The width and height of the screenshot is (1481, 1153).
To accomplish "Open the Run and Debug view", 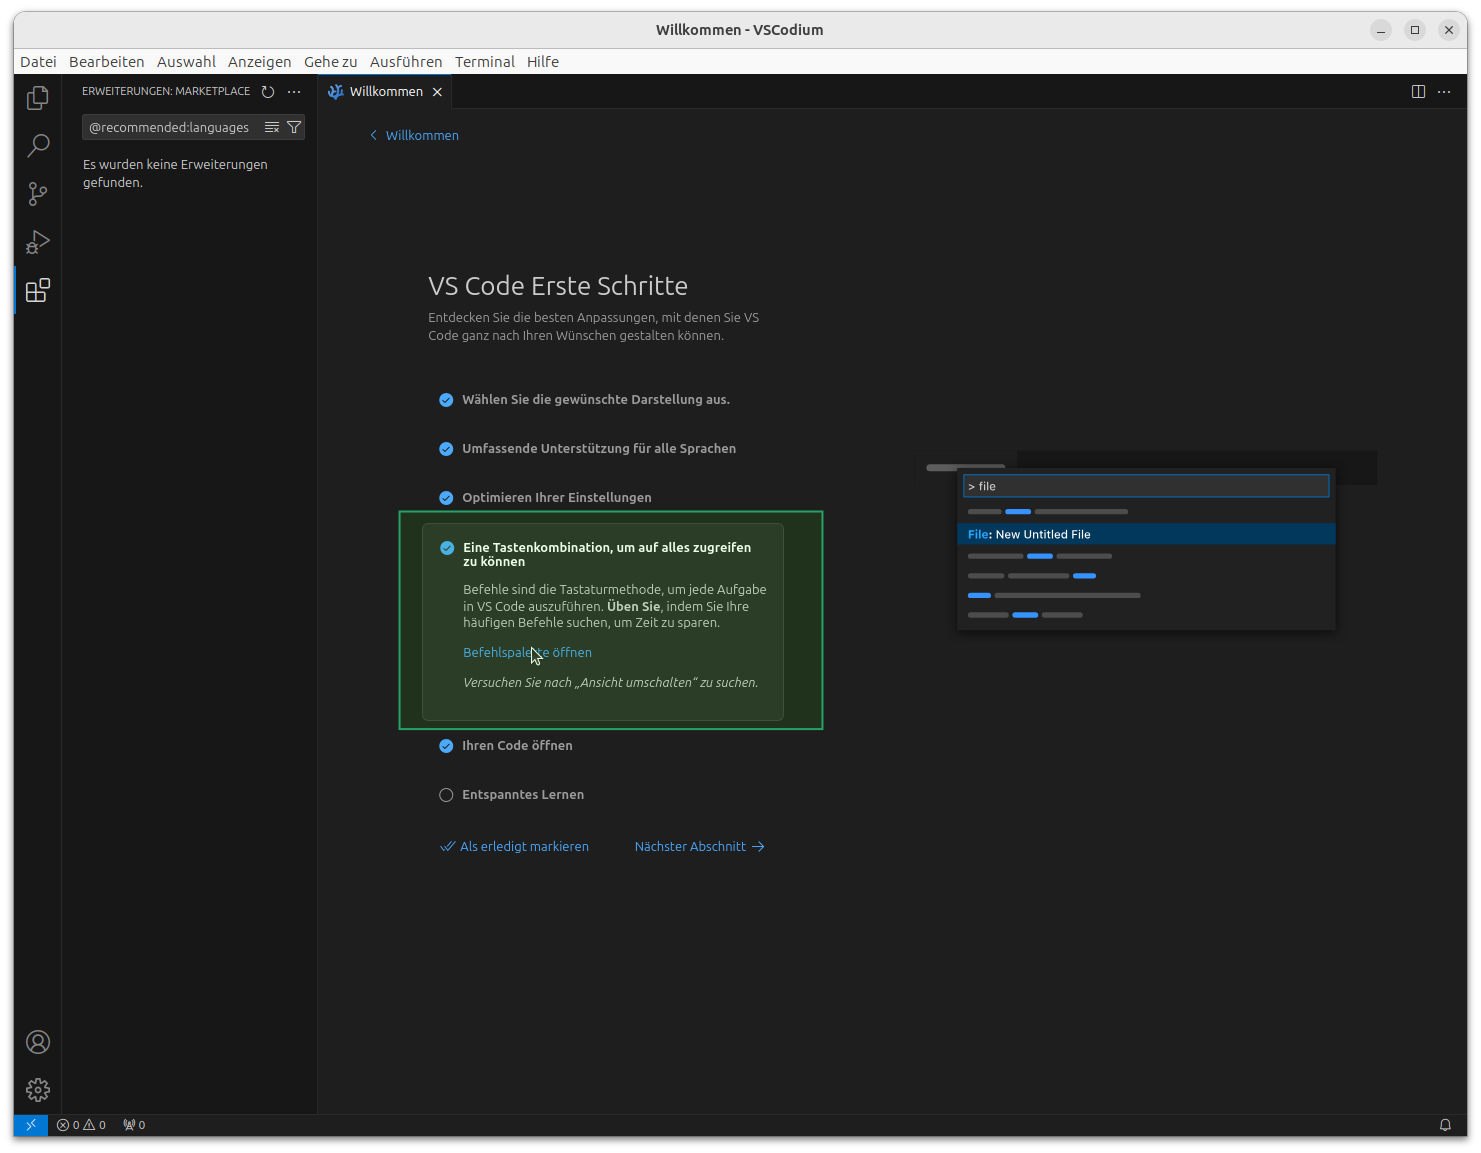I will coord(38,242).
